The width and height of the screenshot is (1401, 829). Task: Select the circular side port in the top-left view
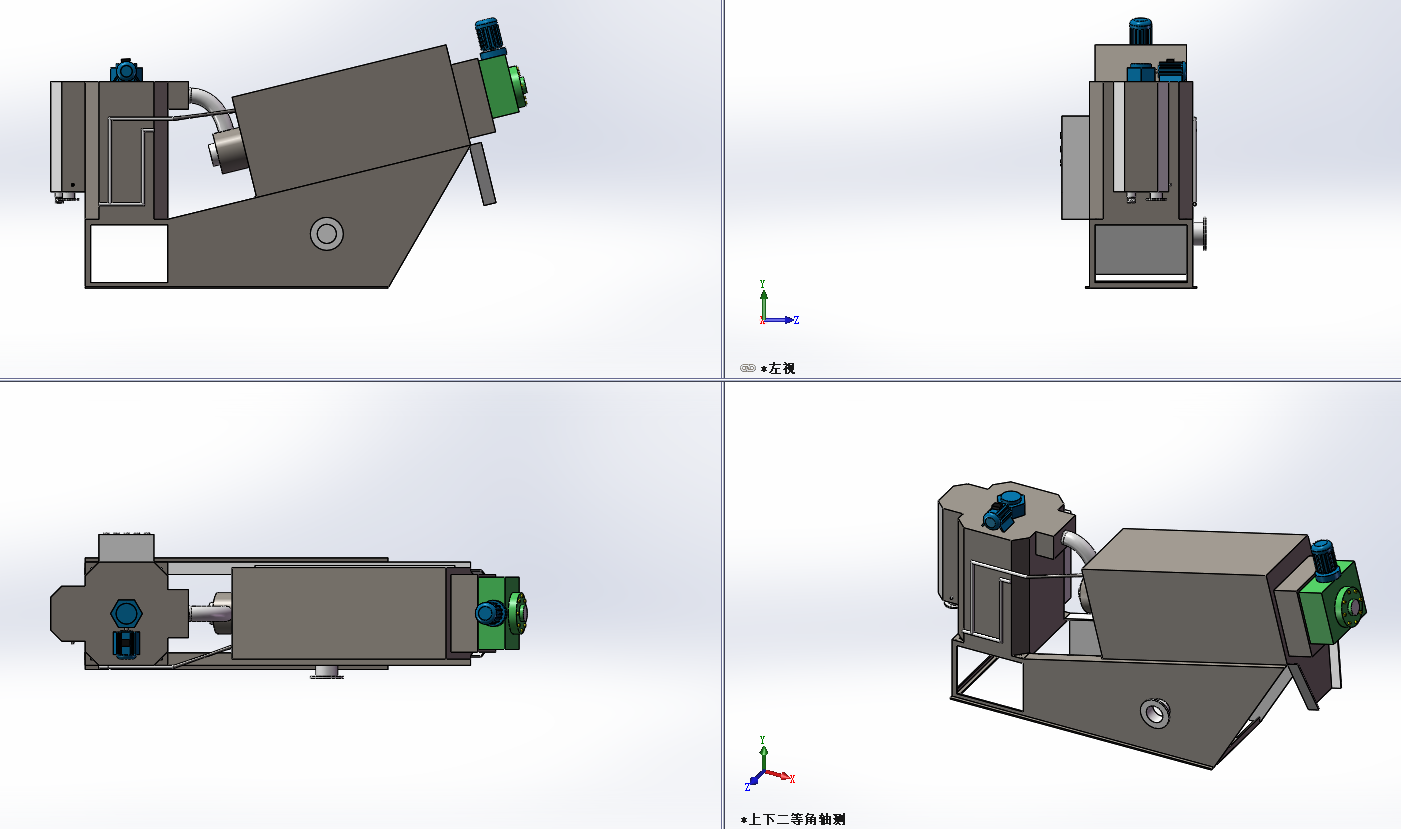(326, 233)
